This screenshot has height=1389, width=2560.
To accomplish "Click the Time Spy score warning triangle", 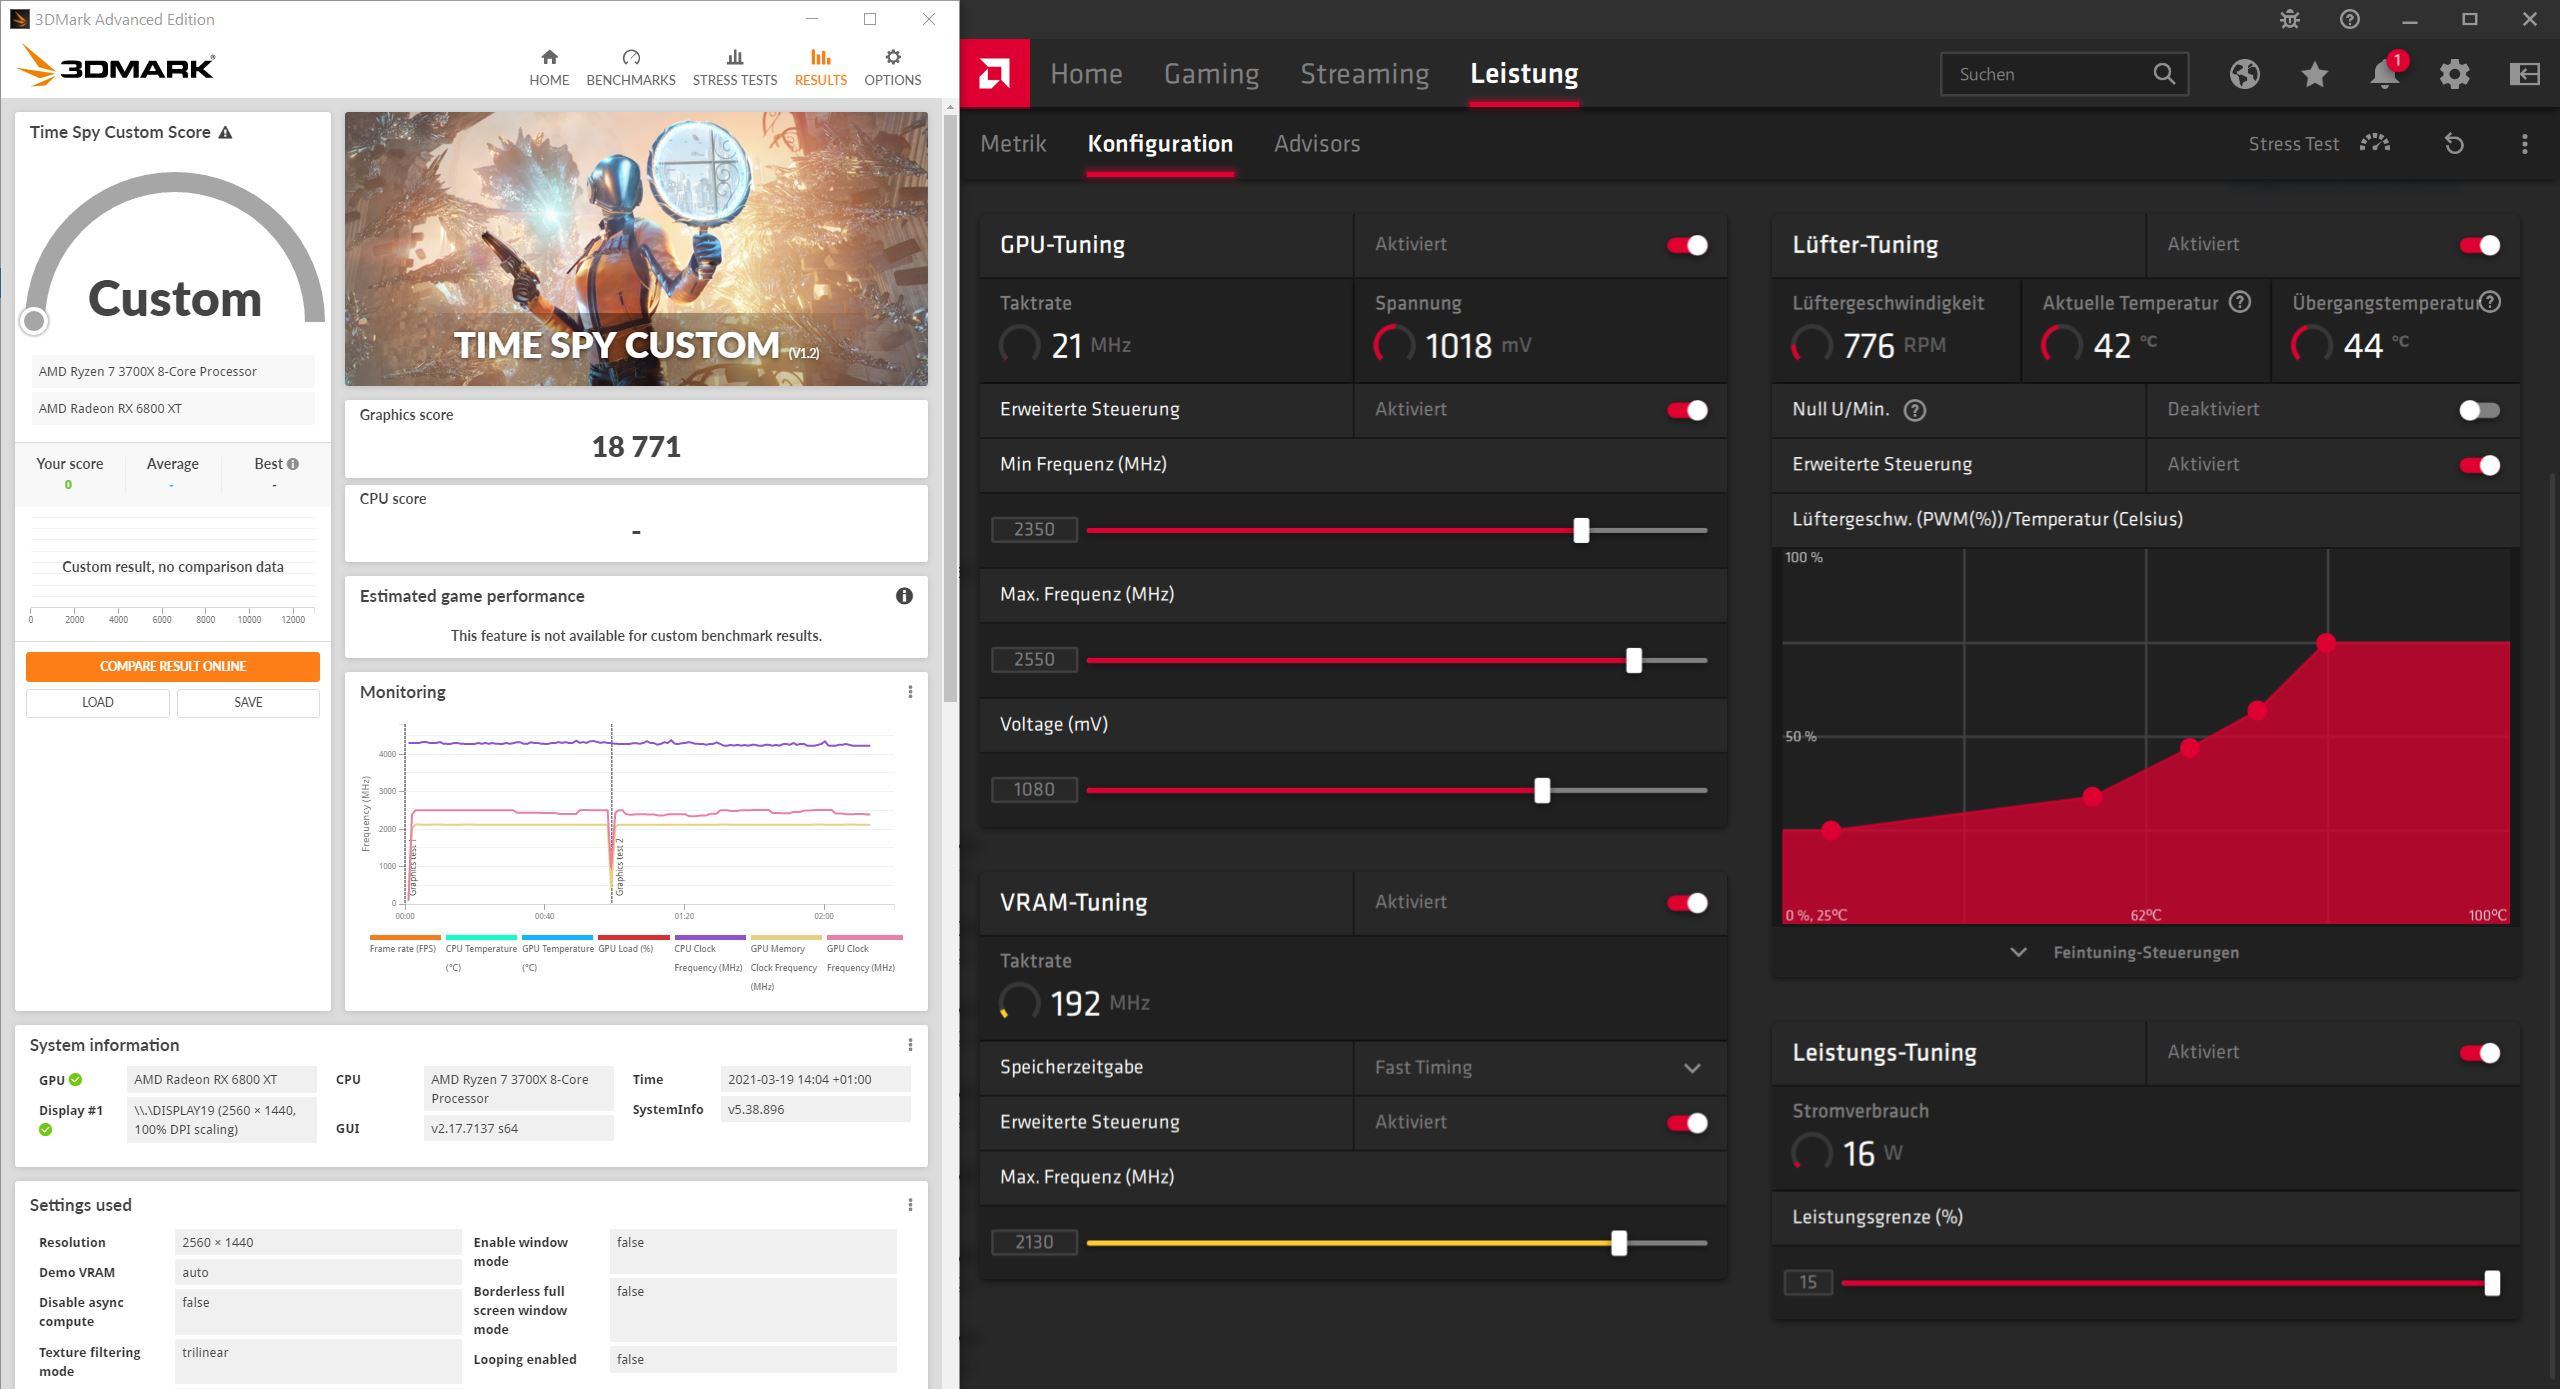I will tap(225, 132).
